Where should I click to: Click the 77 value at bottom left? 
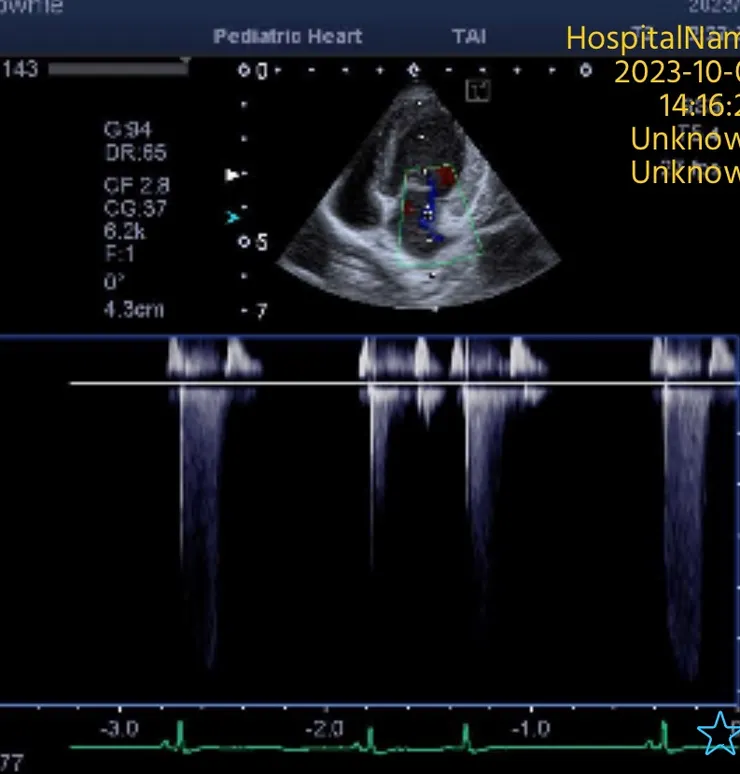tap(11, 763)
